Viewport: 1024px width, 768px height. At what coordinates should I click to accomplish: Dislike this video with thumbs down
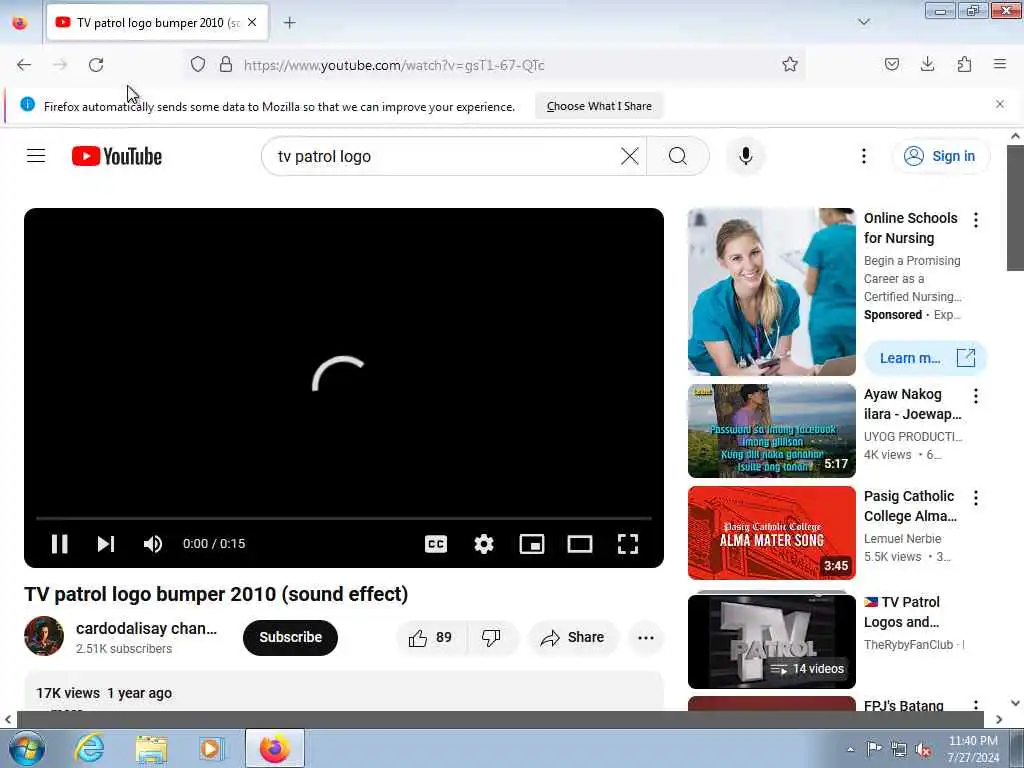click(x=491, y=637)
